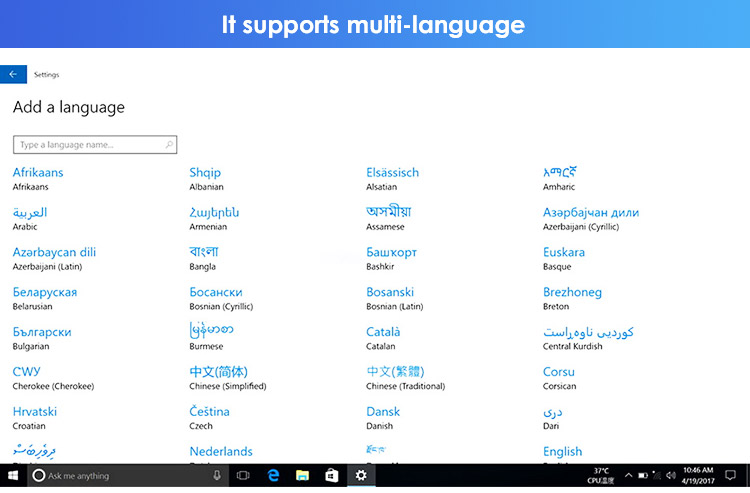
Task: Click the Settings gear in the taskbar
Action: coord(361,475)
